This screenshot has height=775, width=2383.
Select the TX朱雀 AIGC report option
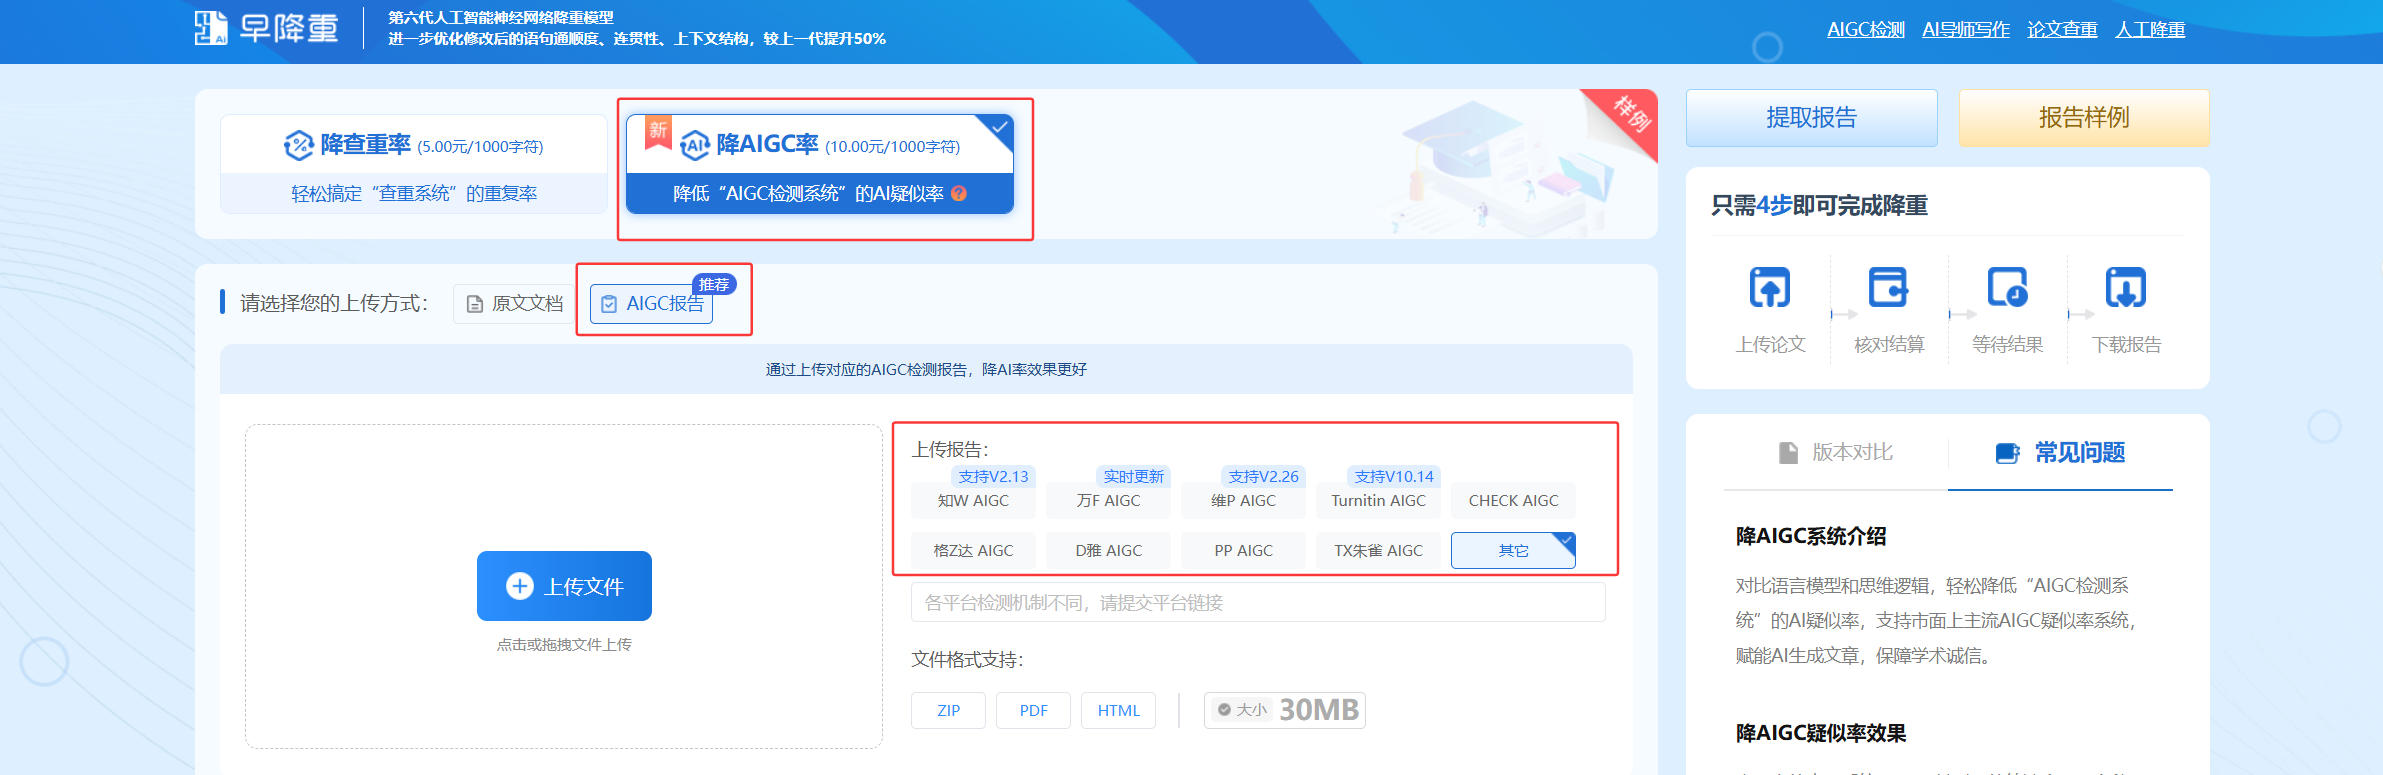(x=1378, y=551)
